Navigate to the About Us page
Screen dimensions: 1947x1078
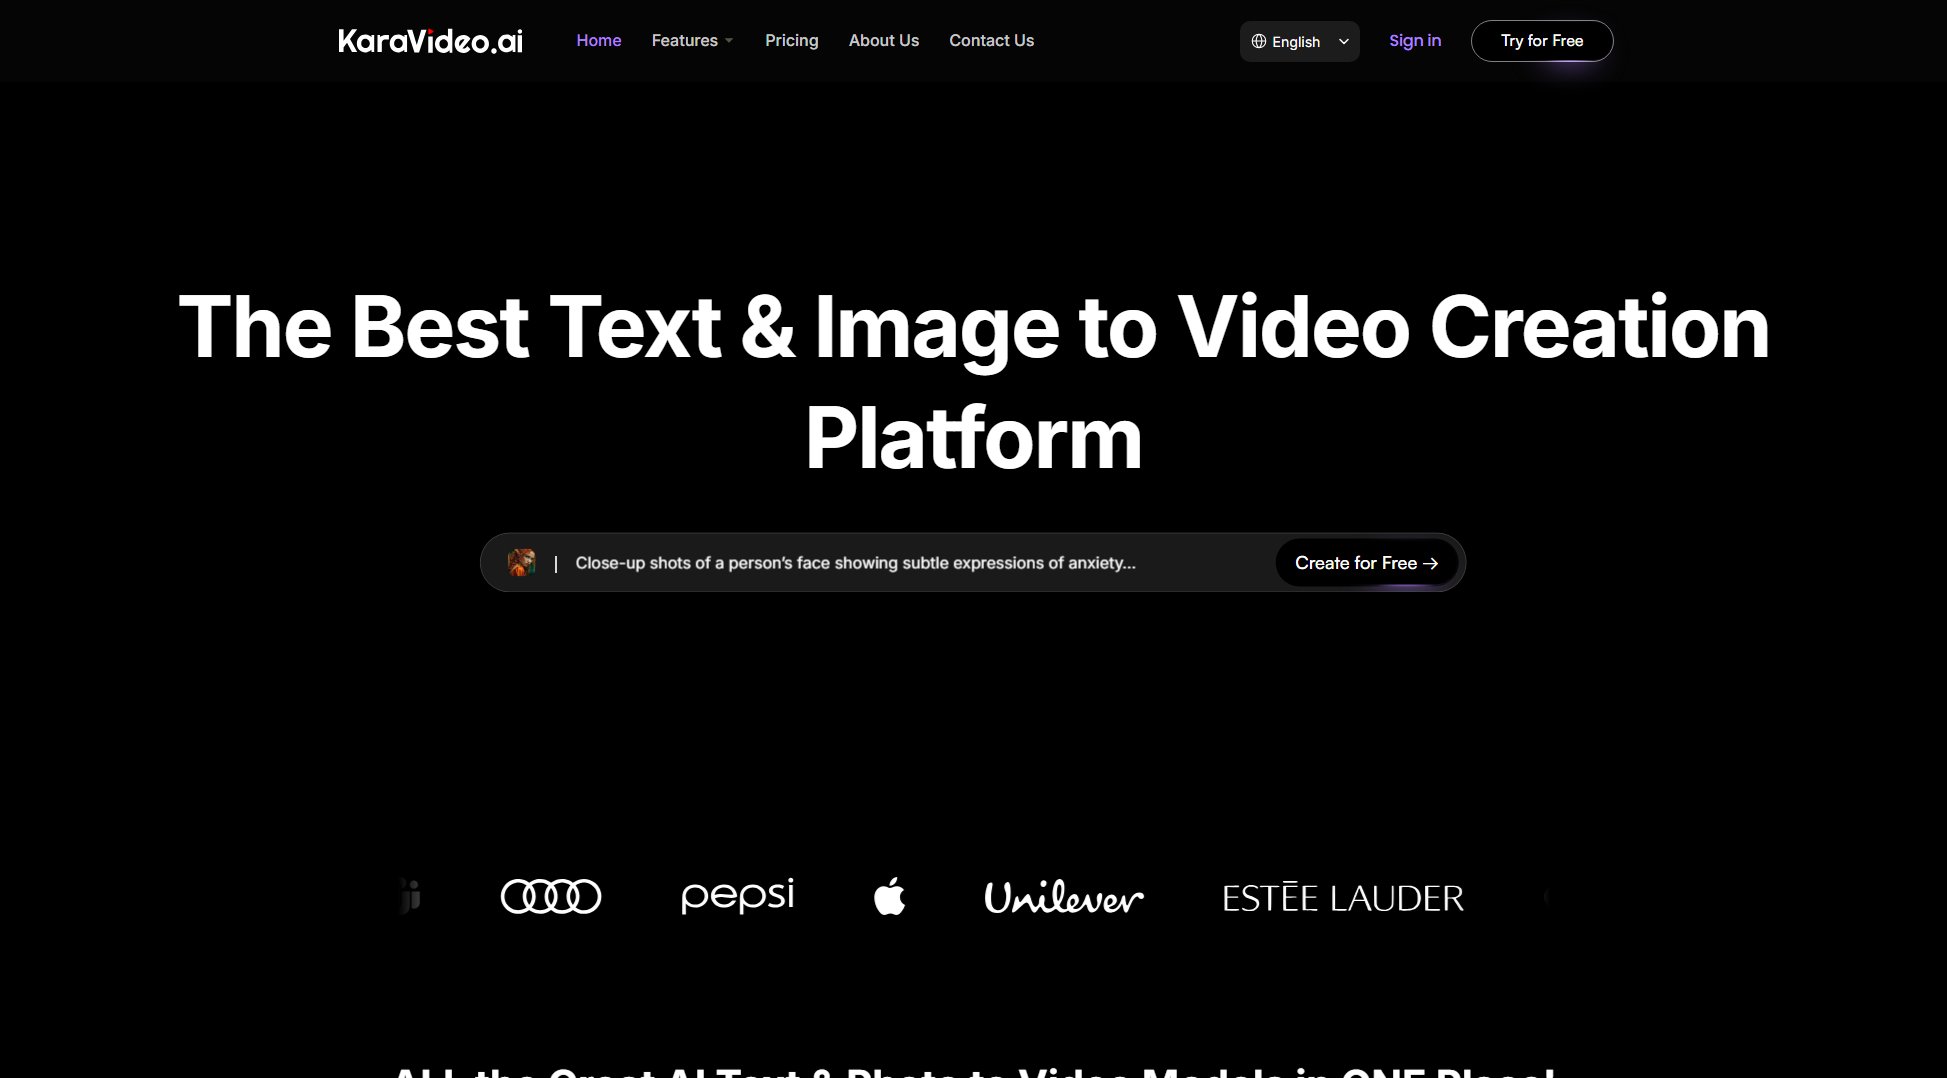pos(883,40)
